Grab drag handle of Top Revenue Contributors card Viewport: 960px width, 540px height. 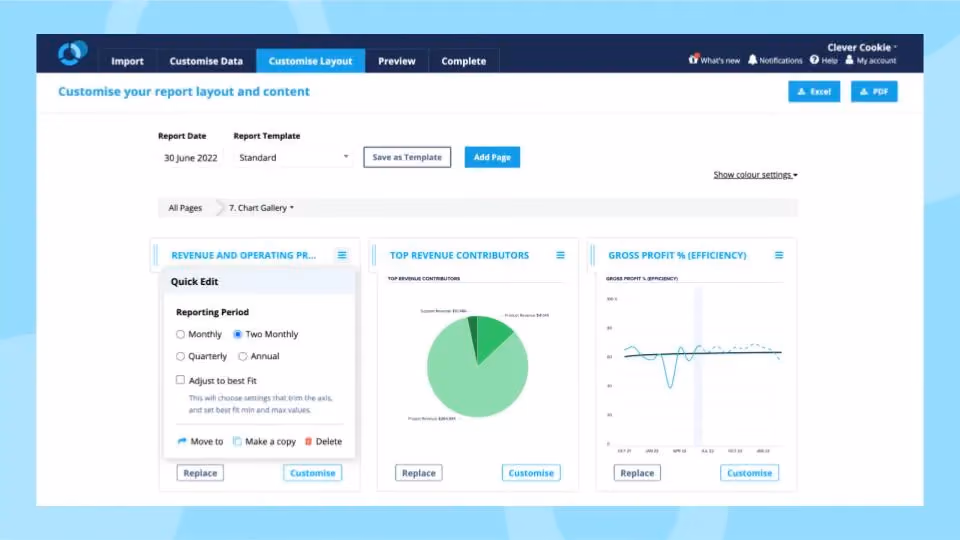point(374,255)
